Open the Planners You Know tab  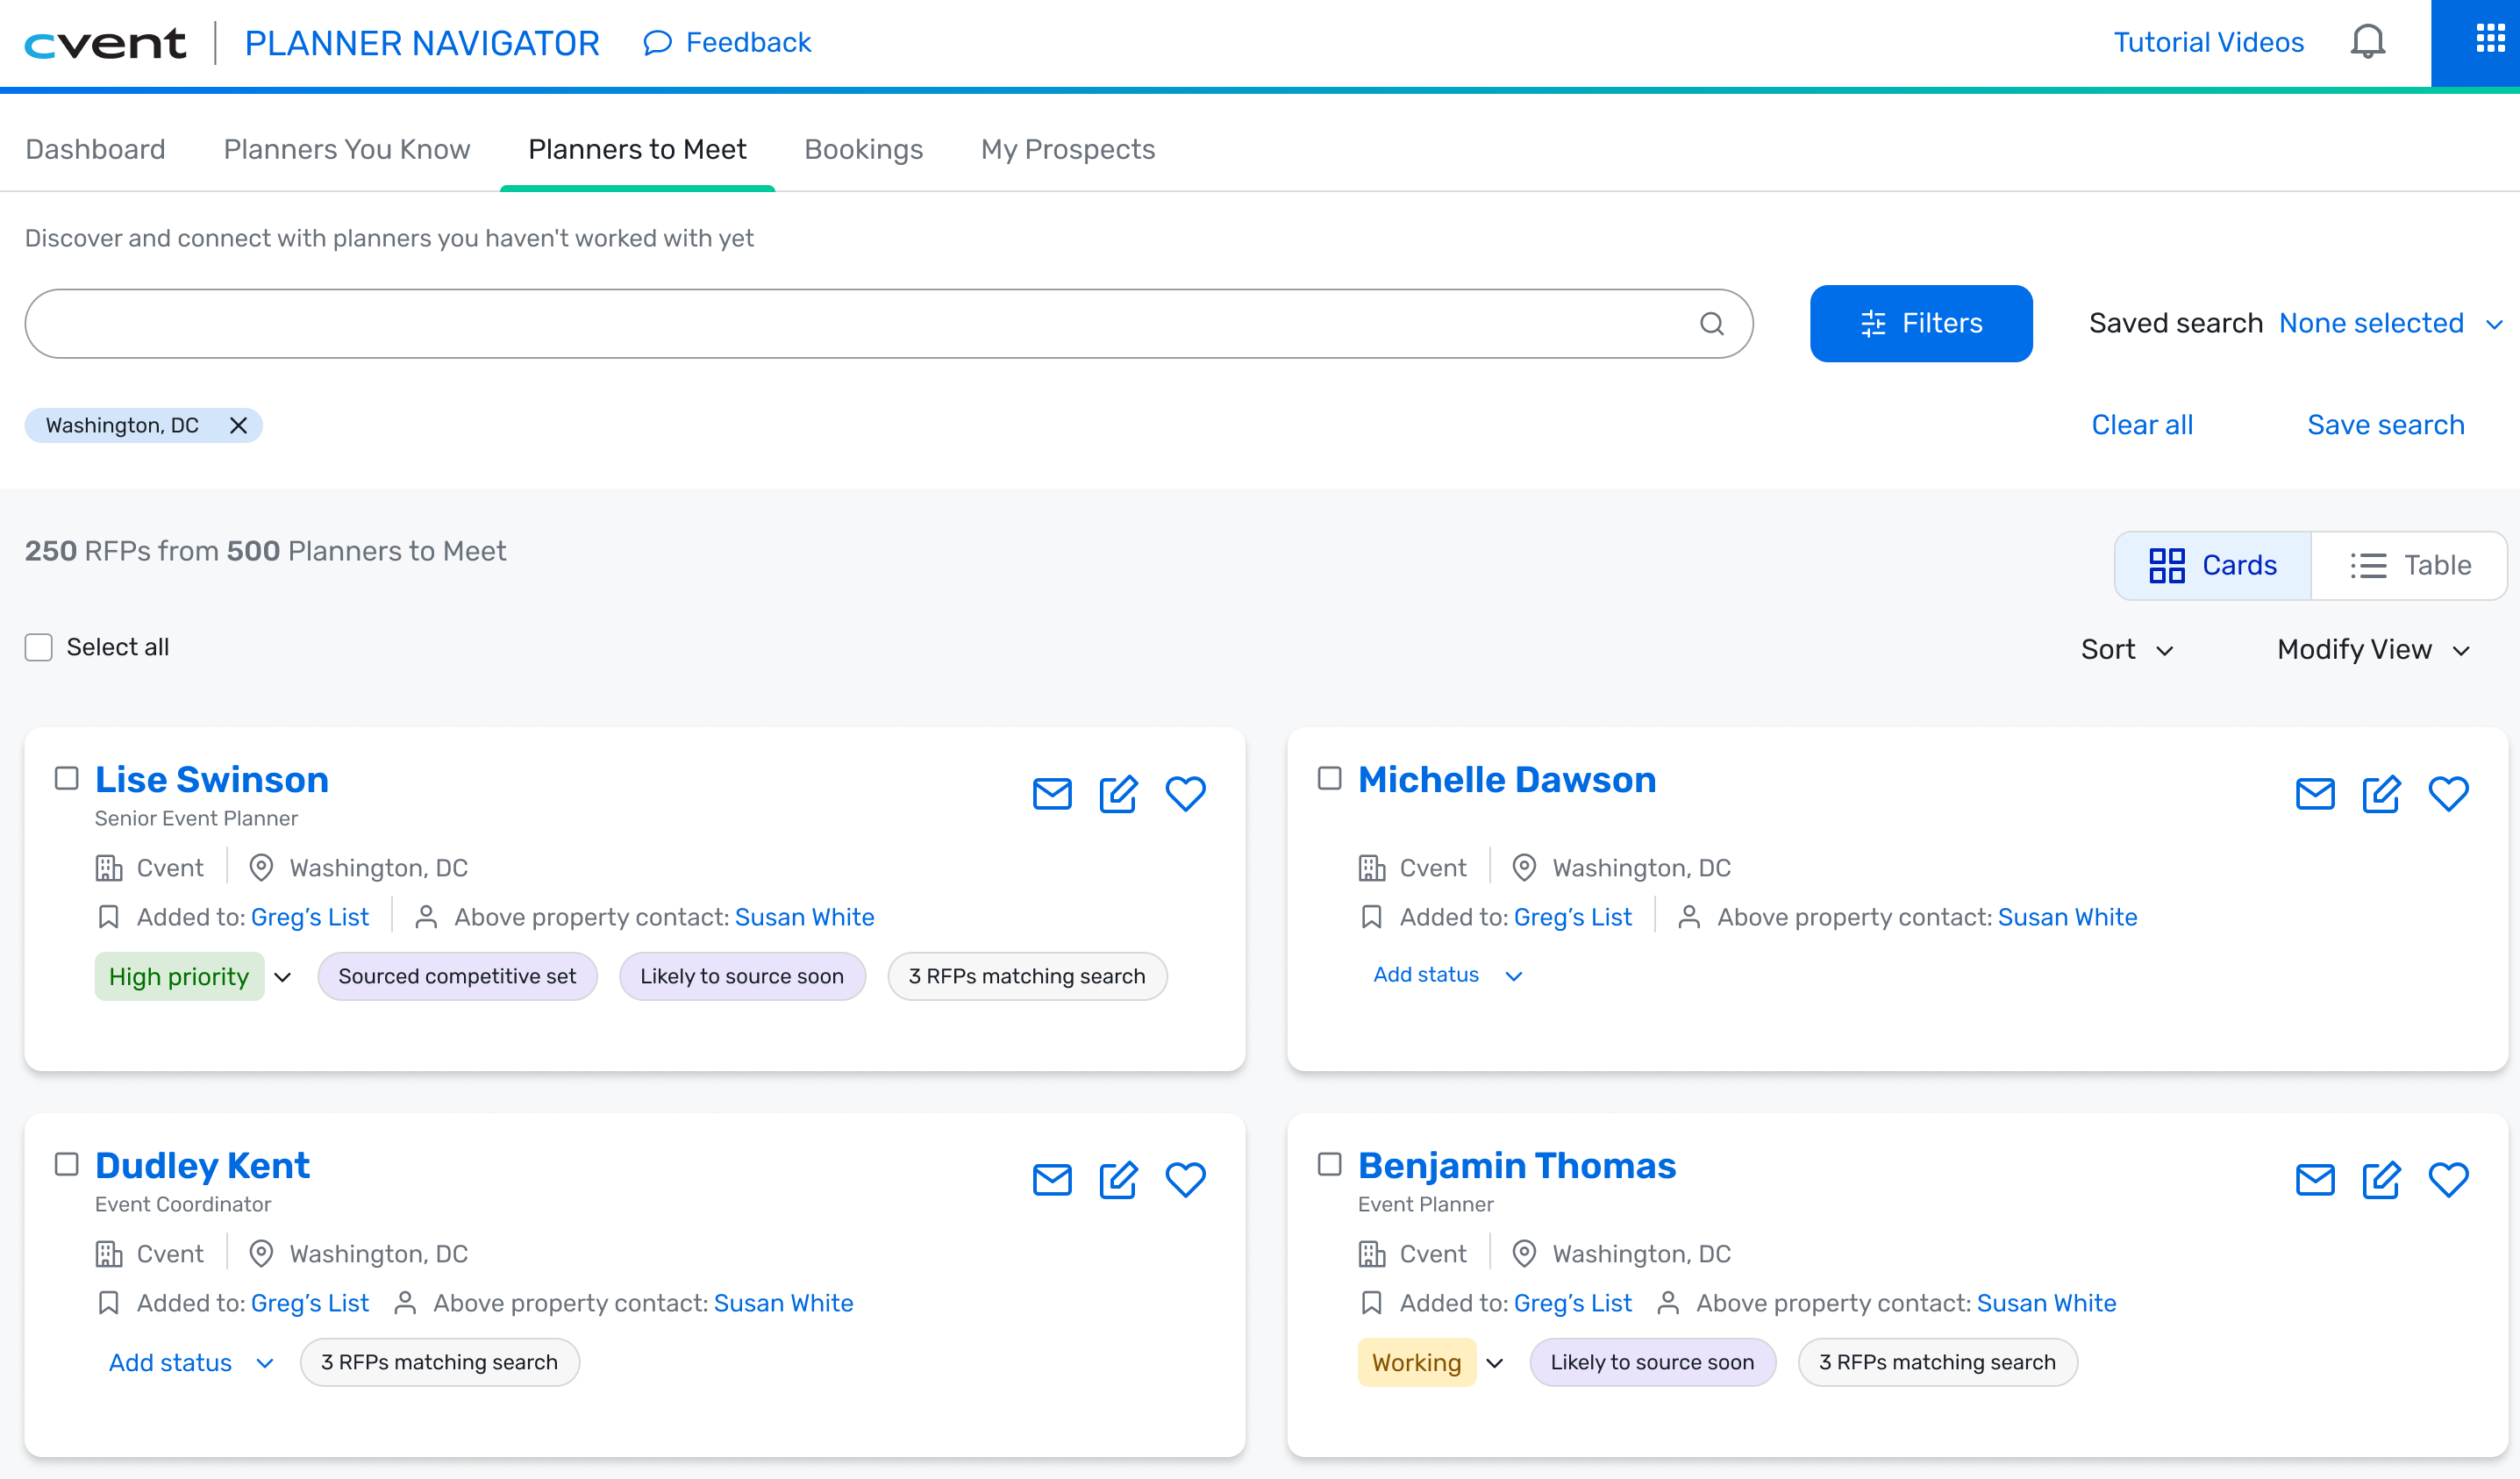(347, 150)
